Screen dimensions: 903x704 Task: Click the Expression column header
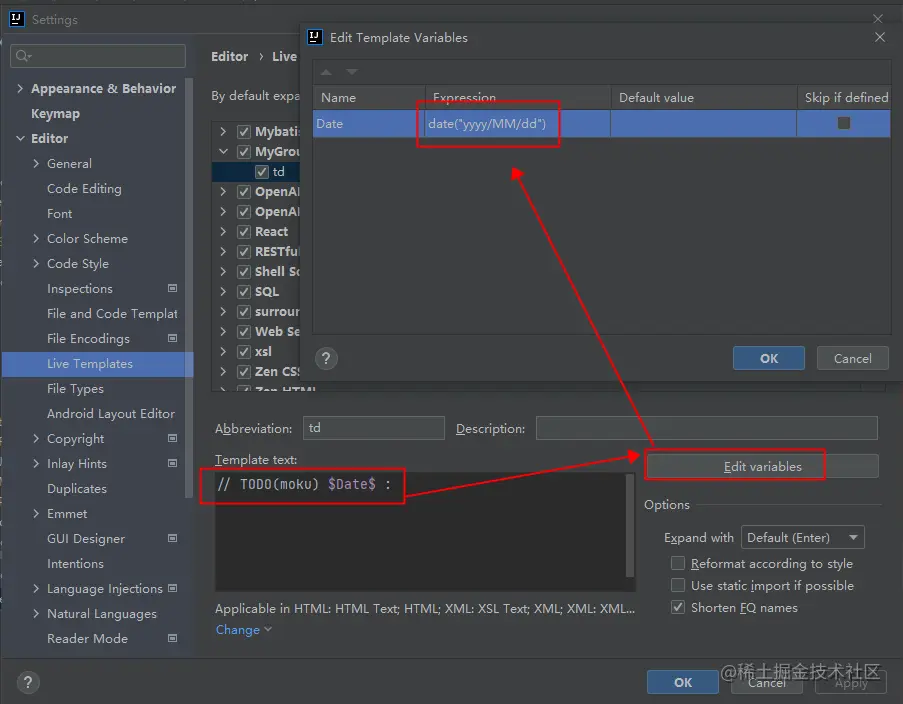click(518, 97)
